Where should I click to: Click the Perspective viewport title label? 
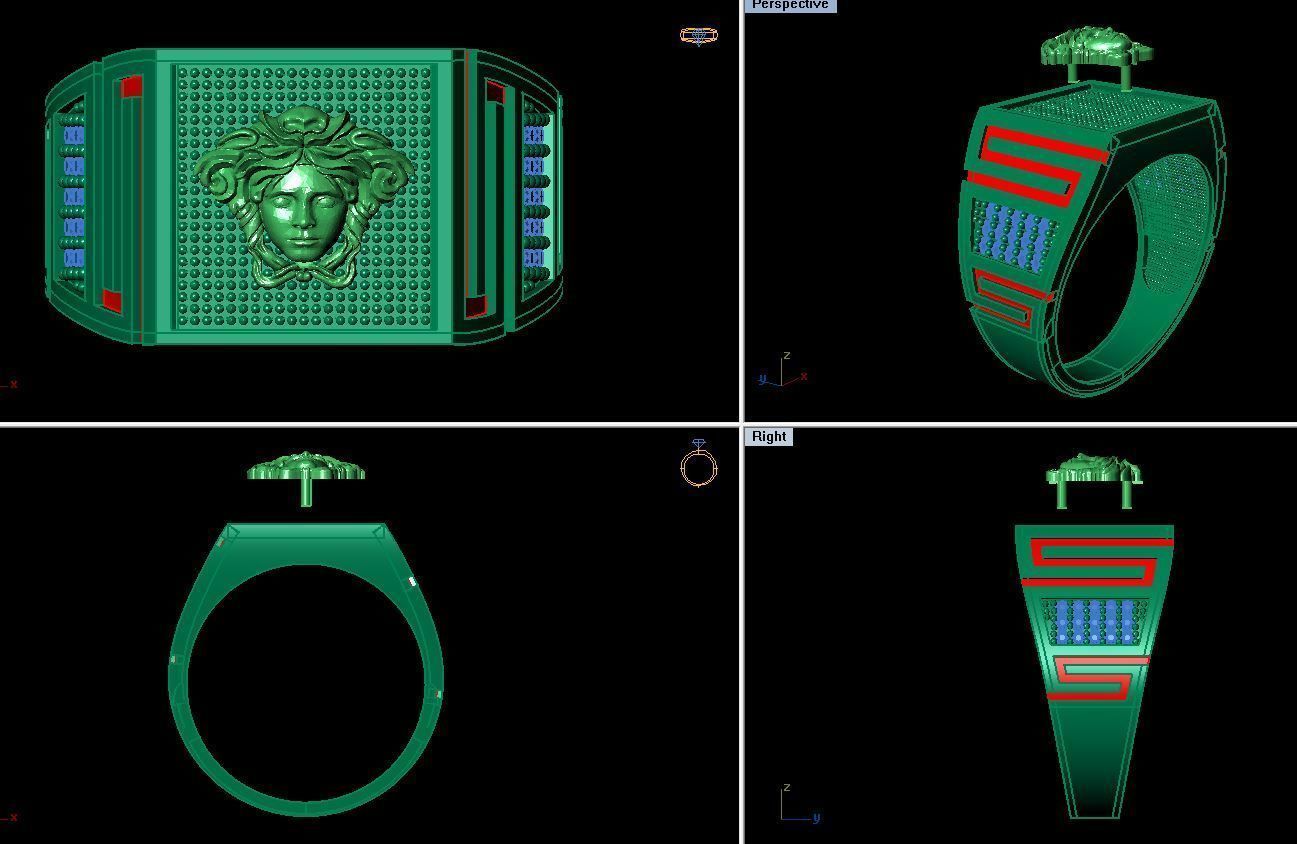pyautogui.click(x=790, y=5)
